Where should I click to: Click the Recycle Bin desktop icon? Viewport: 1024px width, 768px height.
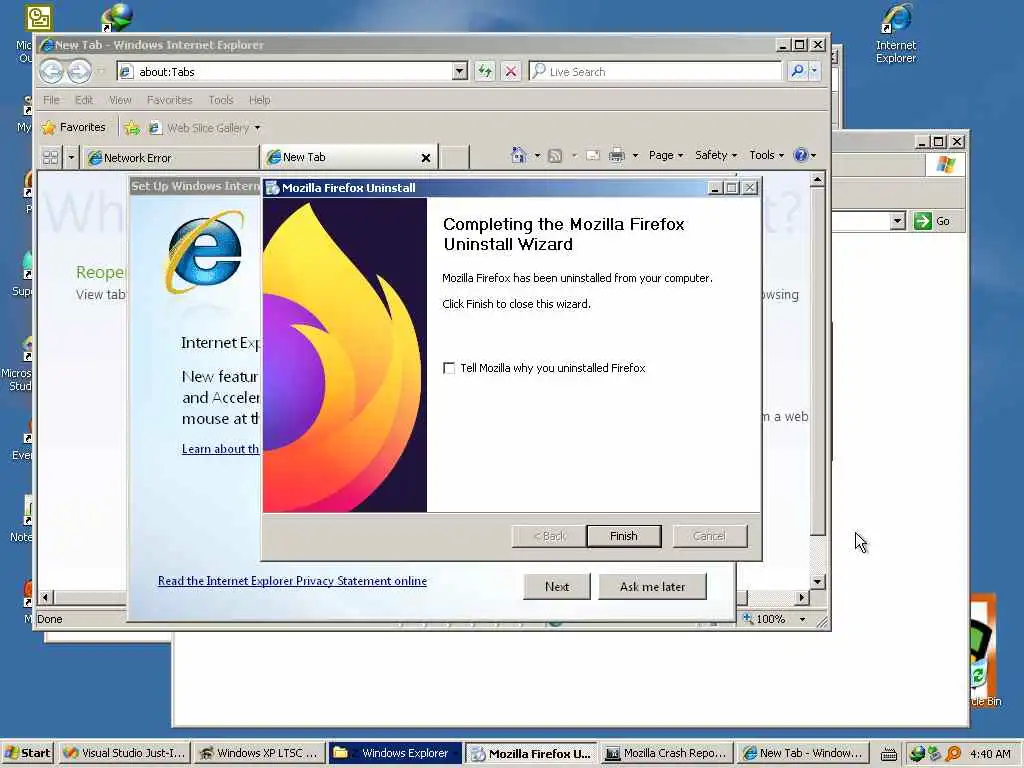984,651
